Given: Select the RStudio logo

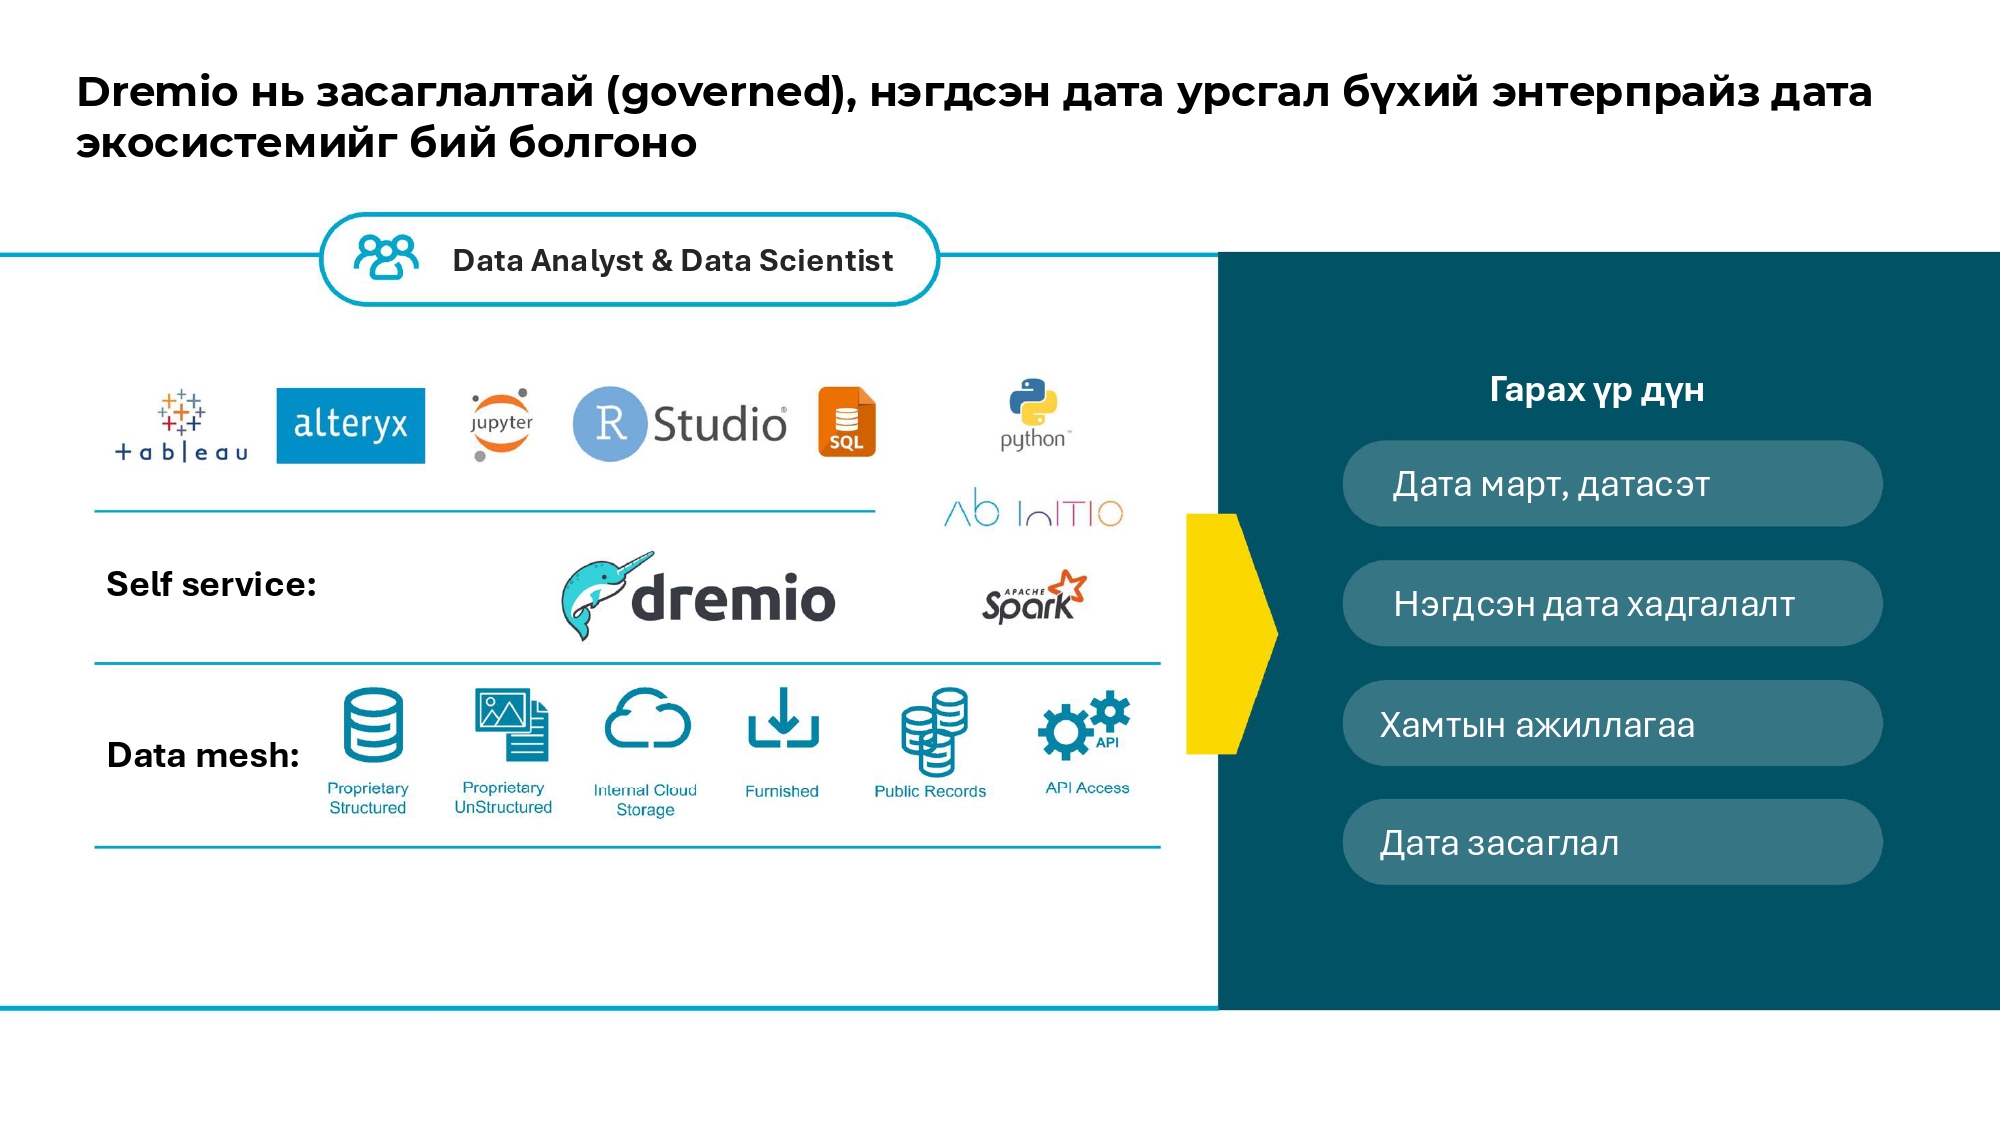Looking at the screenshot, I should 681,423.
